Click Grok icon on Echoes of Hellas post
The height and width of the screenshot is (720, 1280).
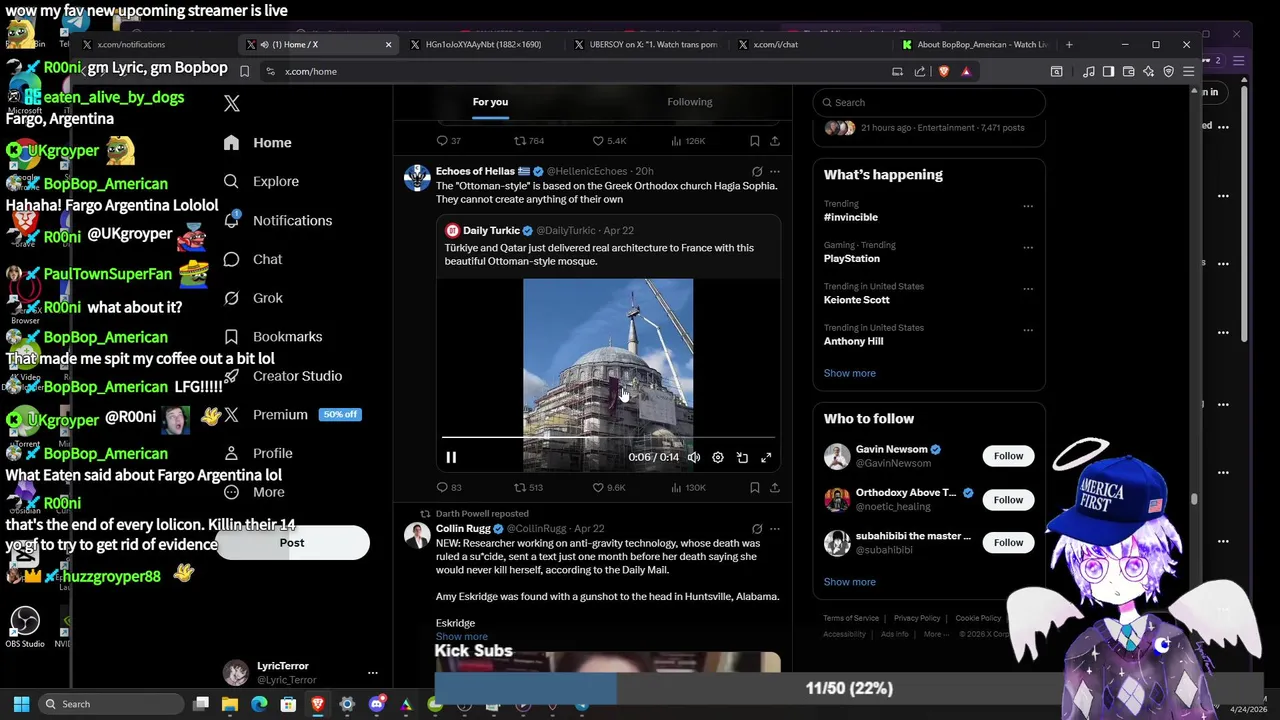coord(757,172)
